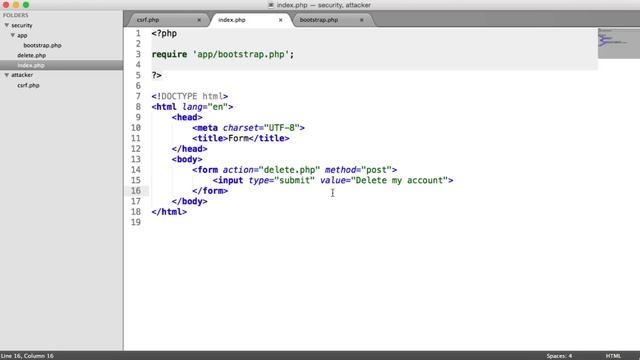This screenshot has width=640, height=360.
Task: Click the <title>Form</title> line
Action: coord(241,138)
